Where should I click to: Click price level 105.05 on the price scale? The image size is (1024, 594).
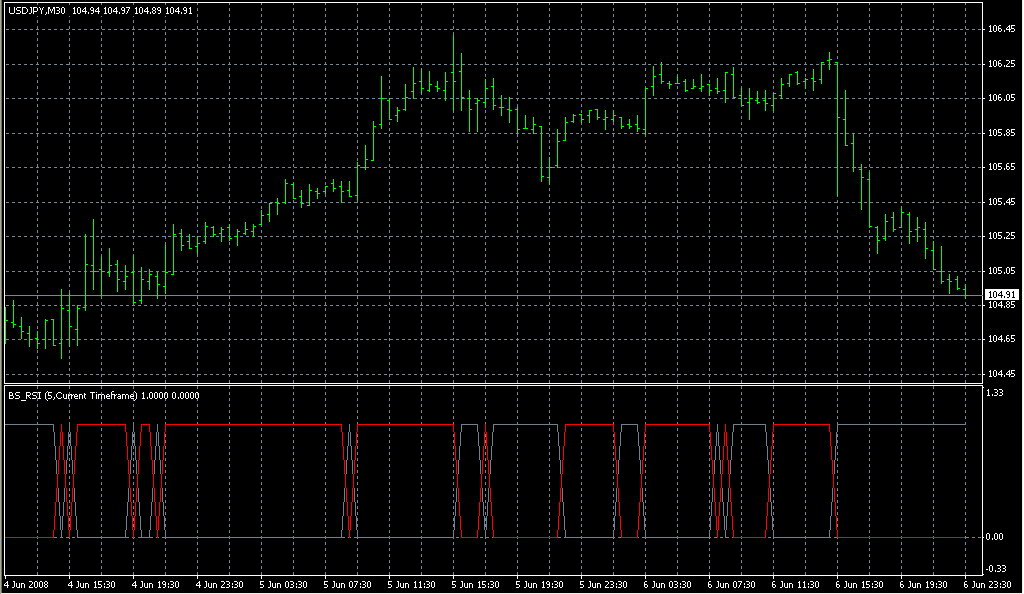1002,270
